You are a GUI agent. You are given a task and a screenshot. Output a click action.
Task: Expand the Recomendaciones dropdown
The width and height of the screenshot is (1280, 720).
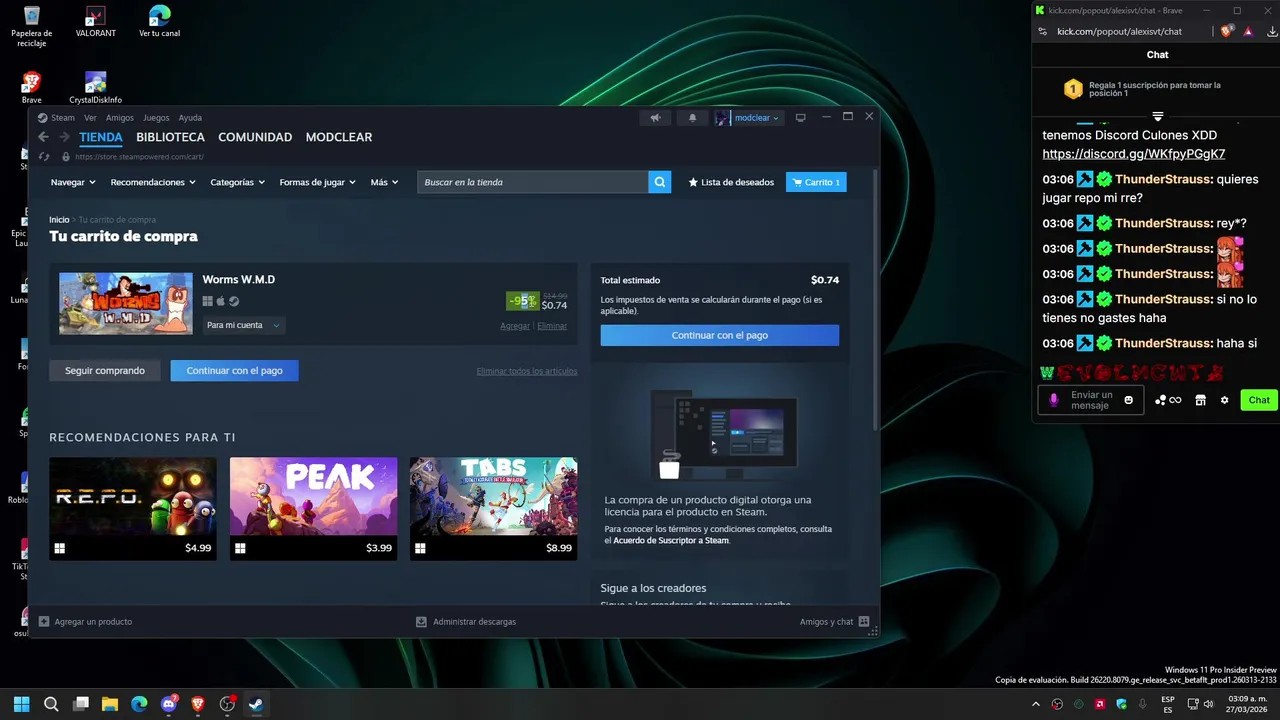pos(153,182)
